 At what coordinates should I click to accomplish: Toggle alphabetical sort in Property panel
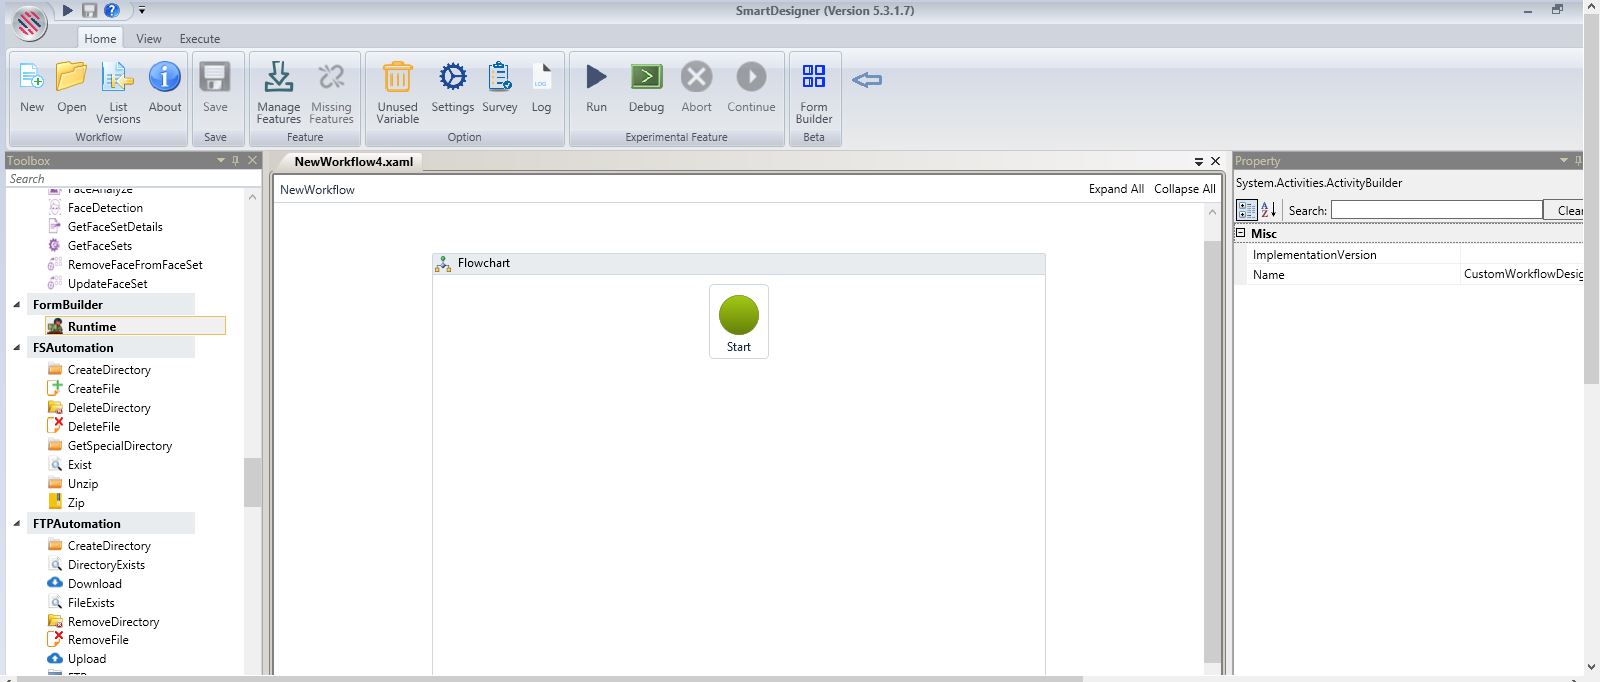pyautogui.click(x=1268, y=210)
